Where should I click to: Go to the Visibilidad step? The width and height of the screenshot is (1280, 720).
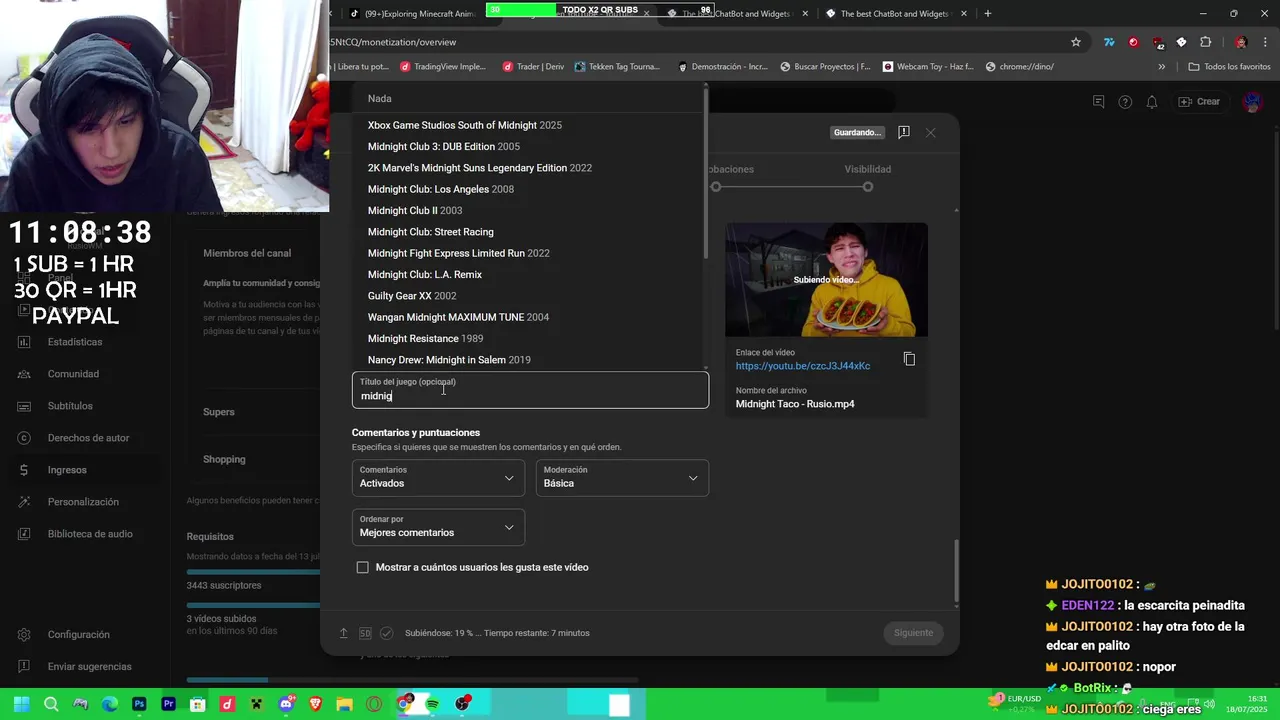pos(867,177)
